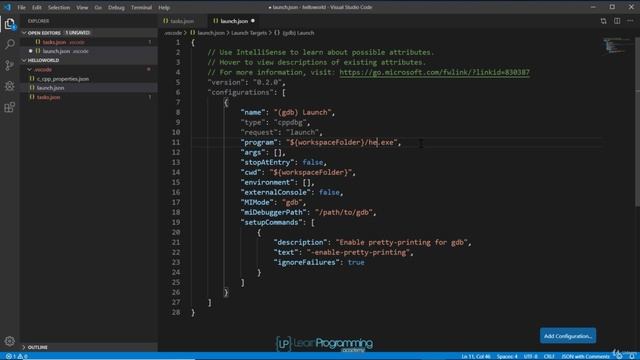Click the unsaved dot on launch.json tab
Screen dimensions: 640x360
tap(253, 21)
